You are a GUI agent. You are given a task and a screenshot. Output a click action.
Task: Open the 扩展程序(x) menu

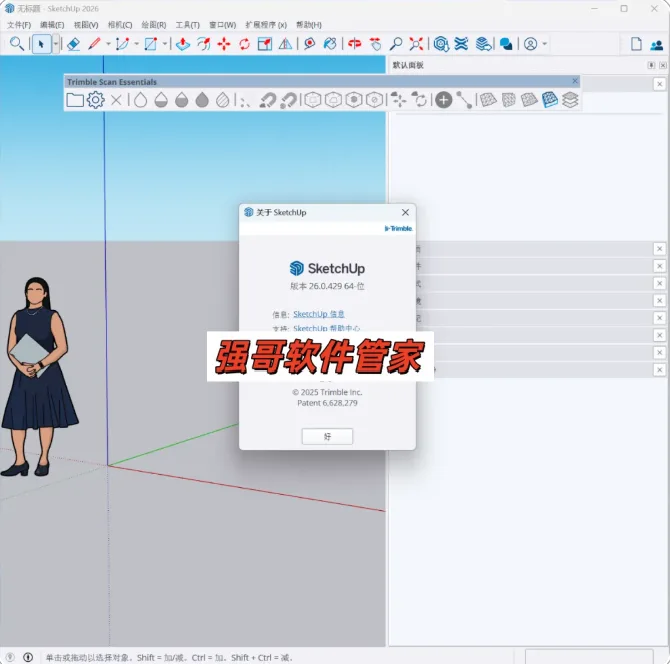(266, 25)
